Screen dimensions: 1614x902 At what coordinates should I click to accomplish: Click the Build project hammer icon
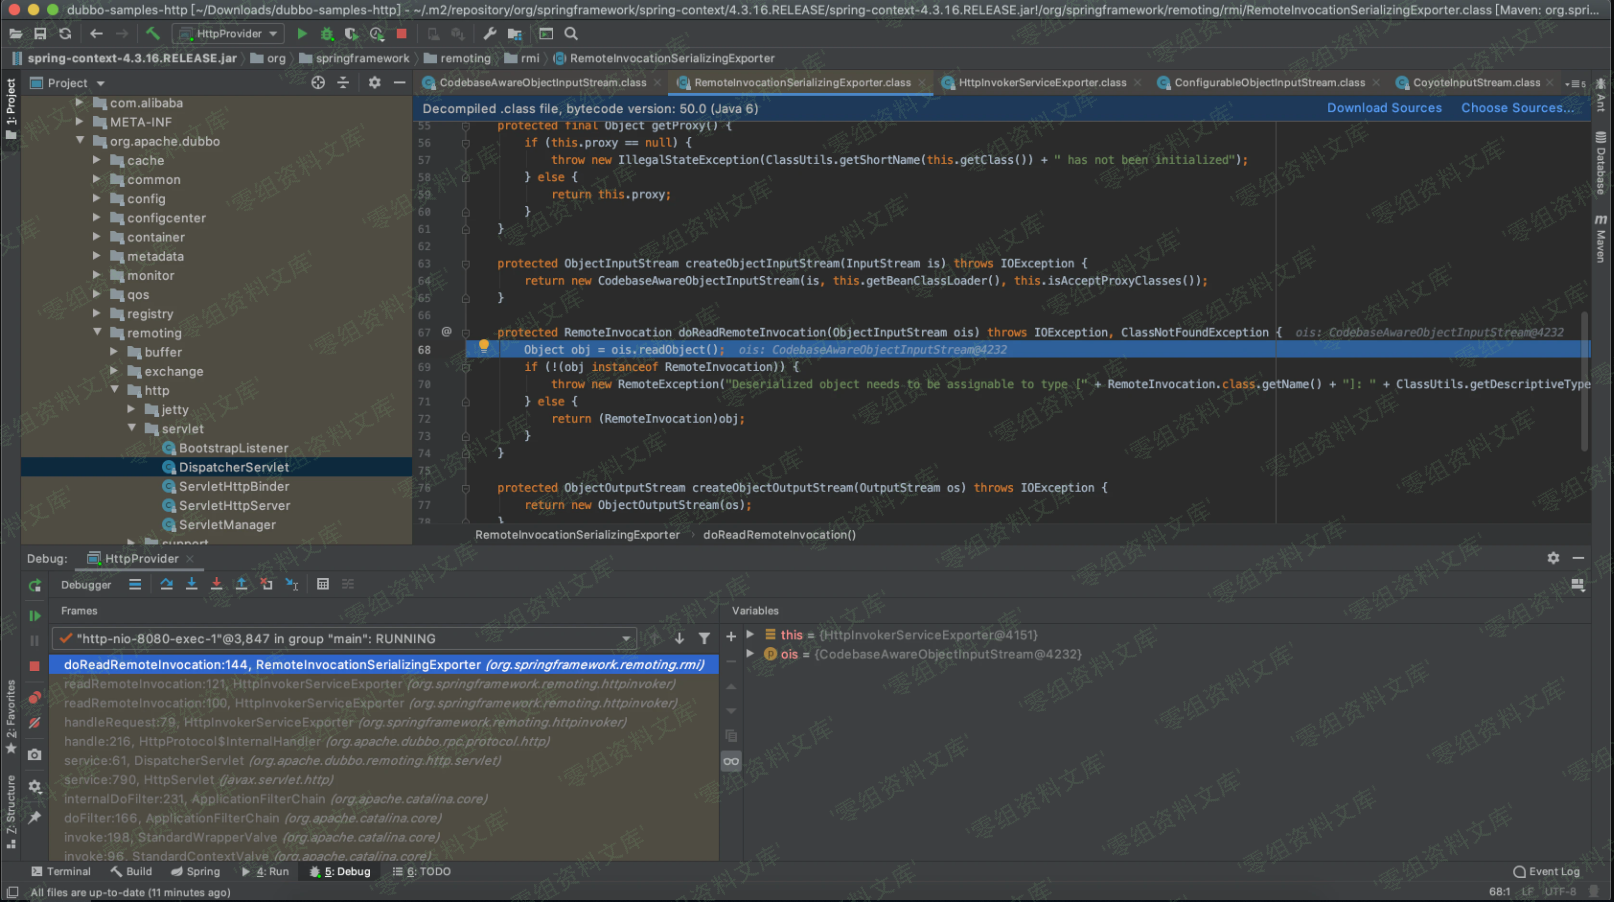(153, 34)
